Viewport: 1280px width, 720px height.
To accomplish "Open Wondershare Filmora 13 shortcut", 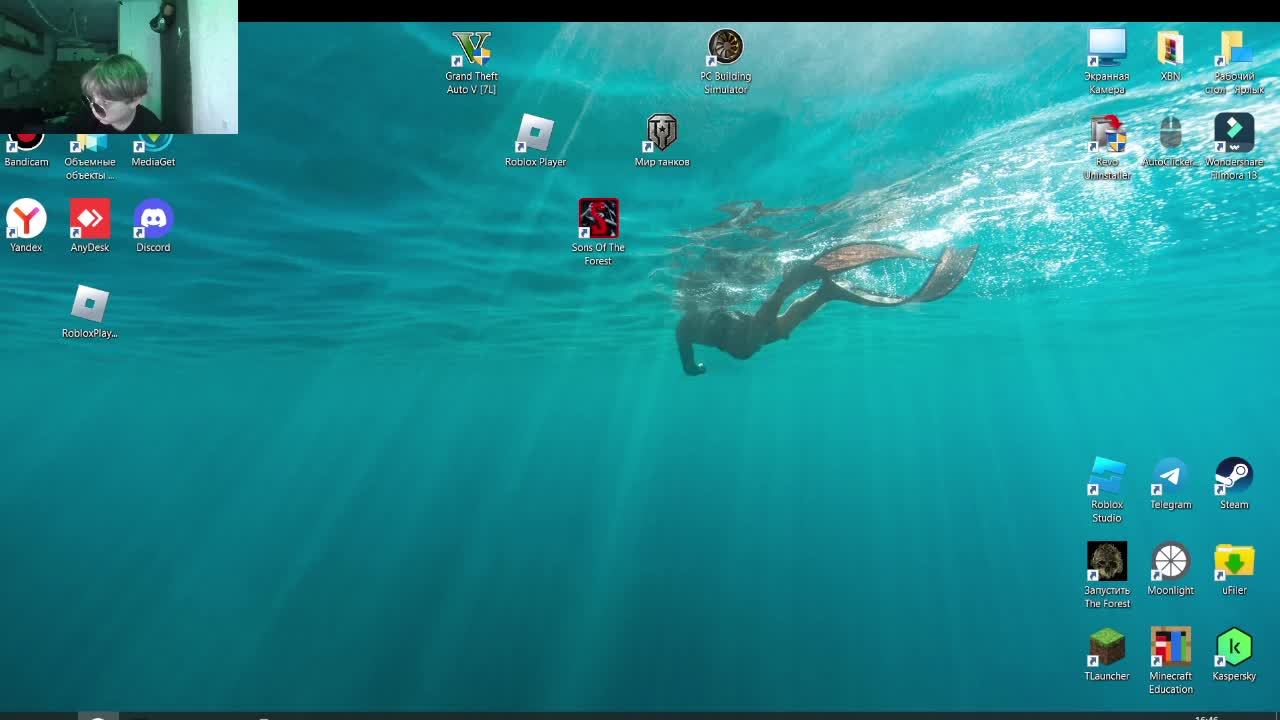I will tap(1234, 133).
